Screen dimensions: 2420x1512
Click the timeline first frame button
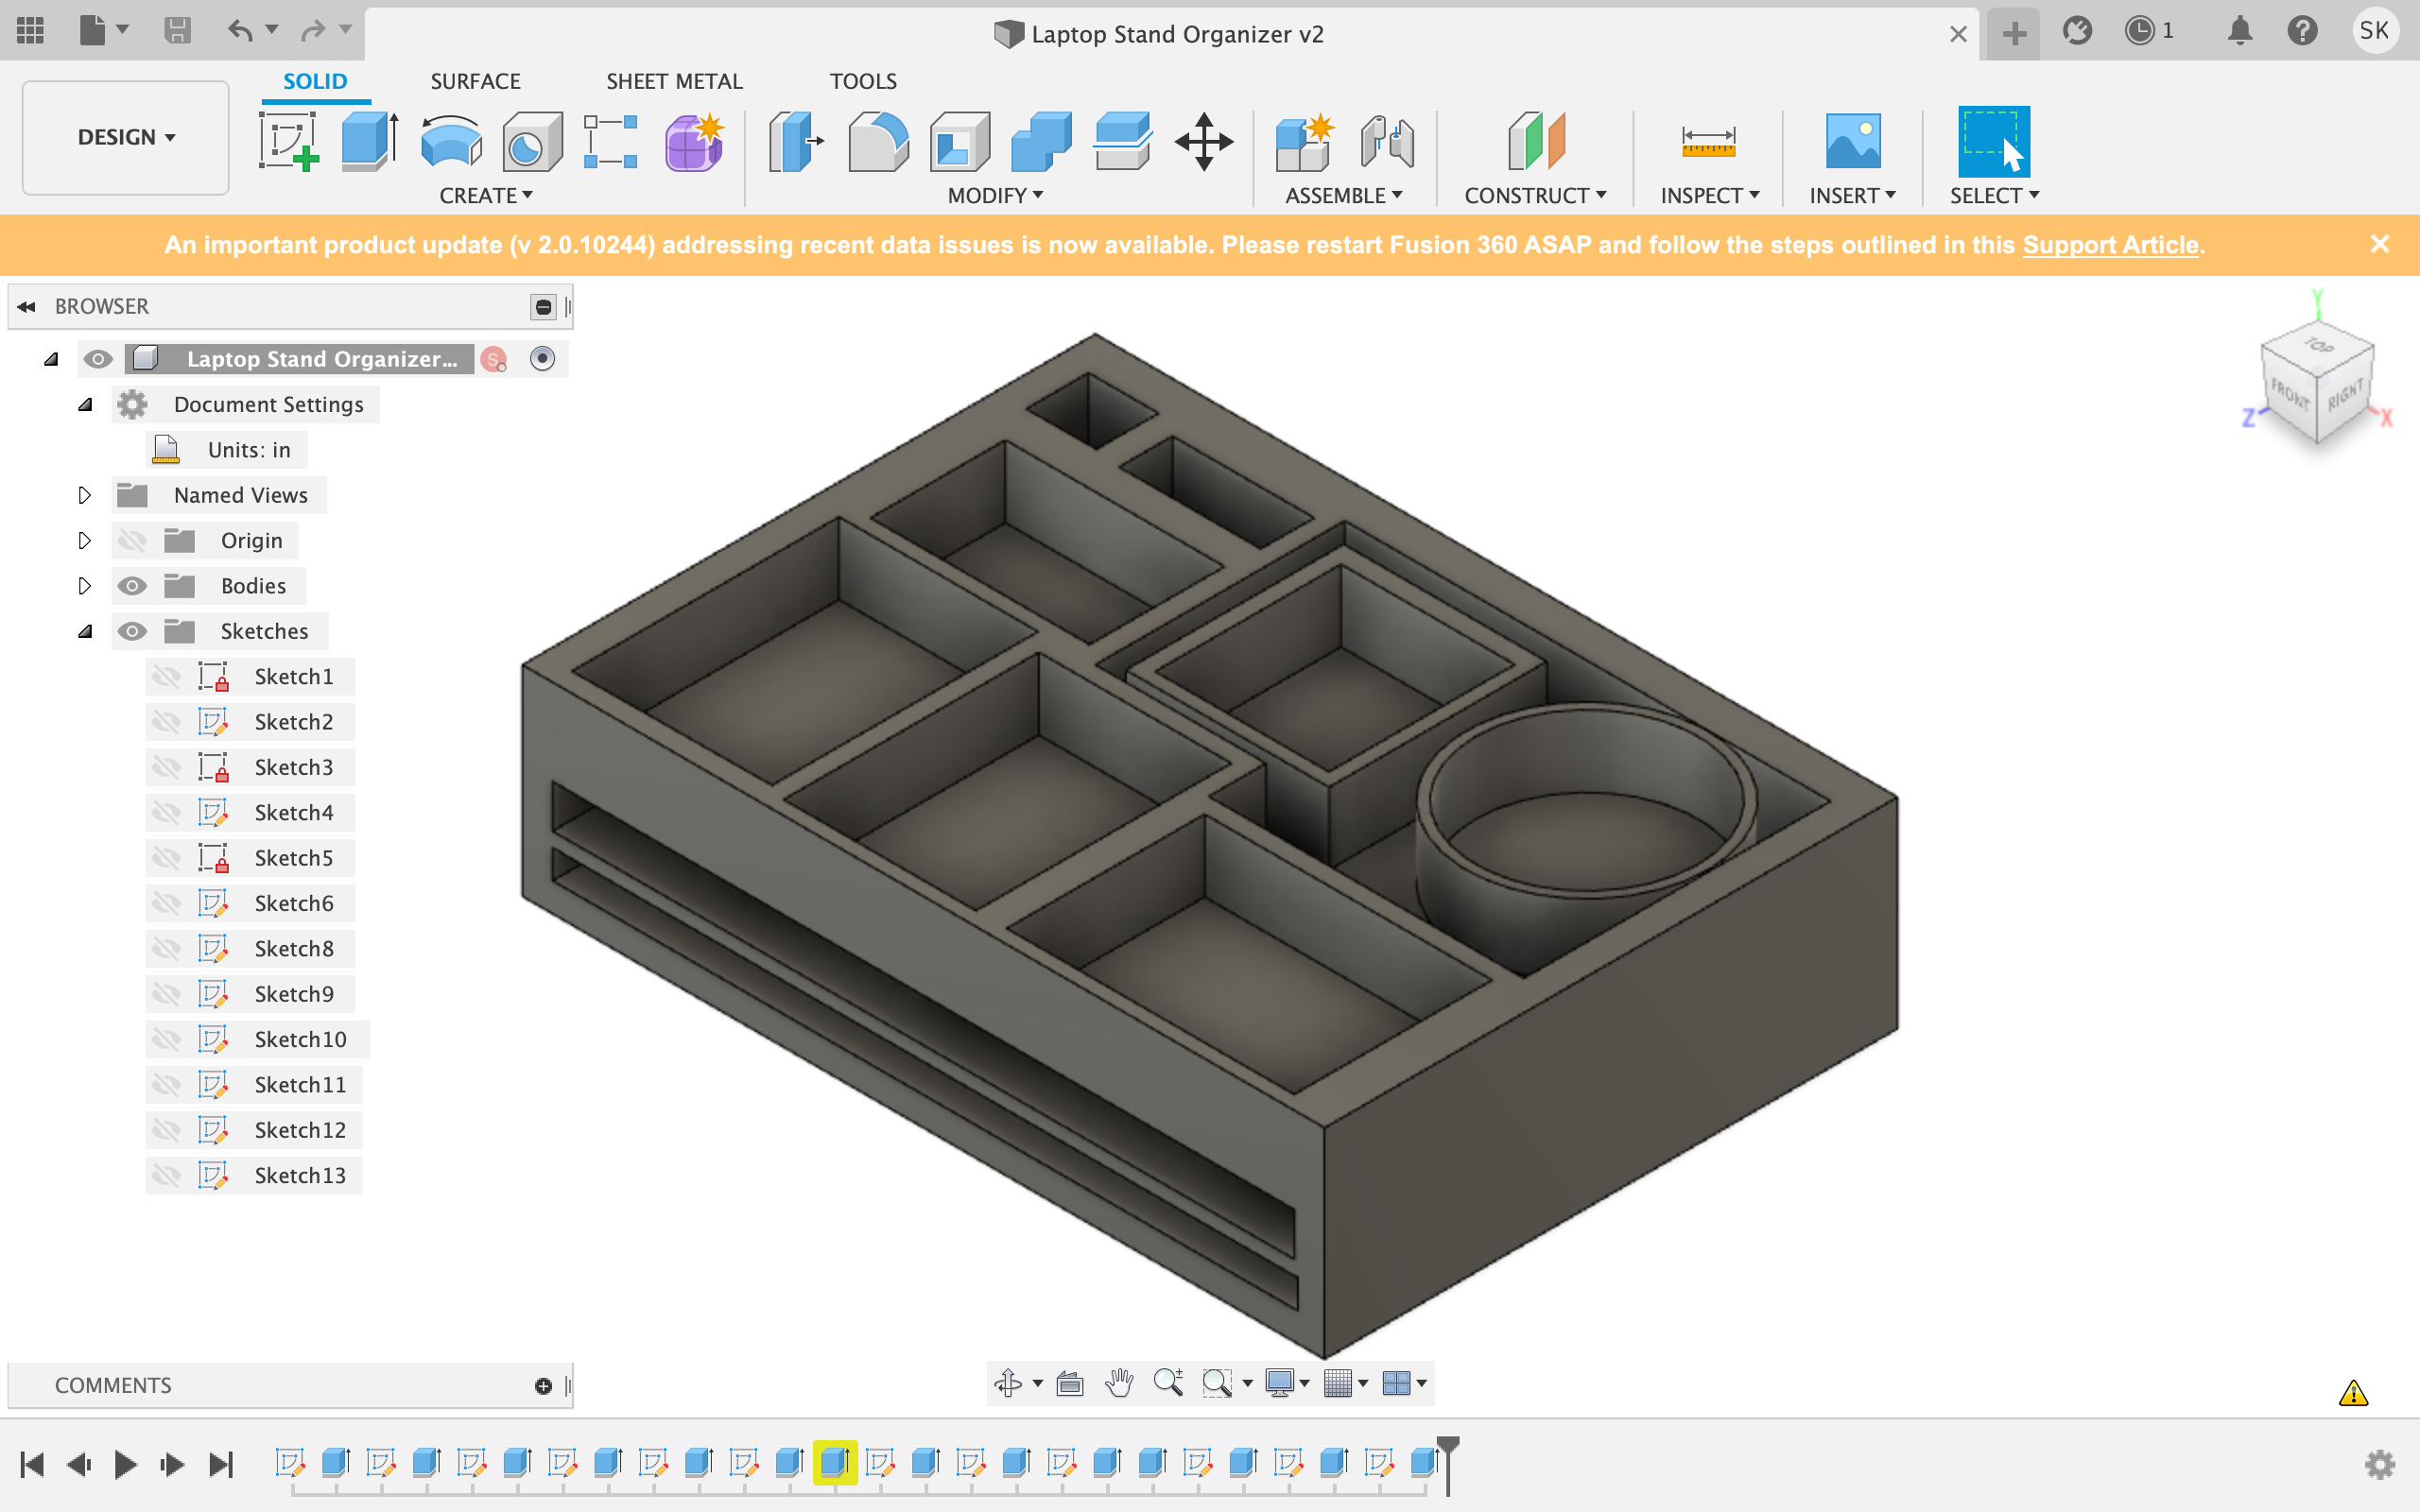coord(31,1462)
